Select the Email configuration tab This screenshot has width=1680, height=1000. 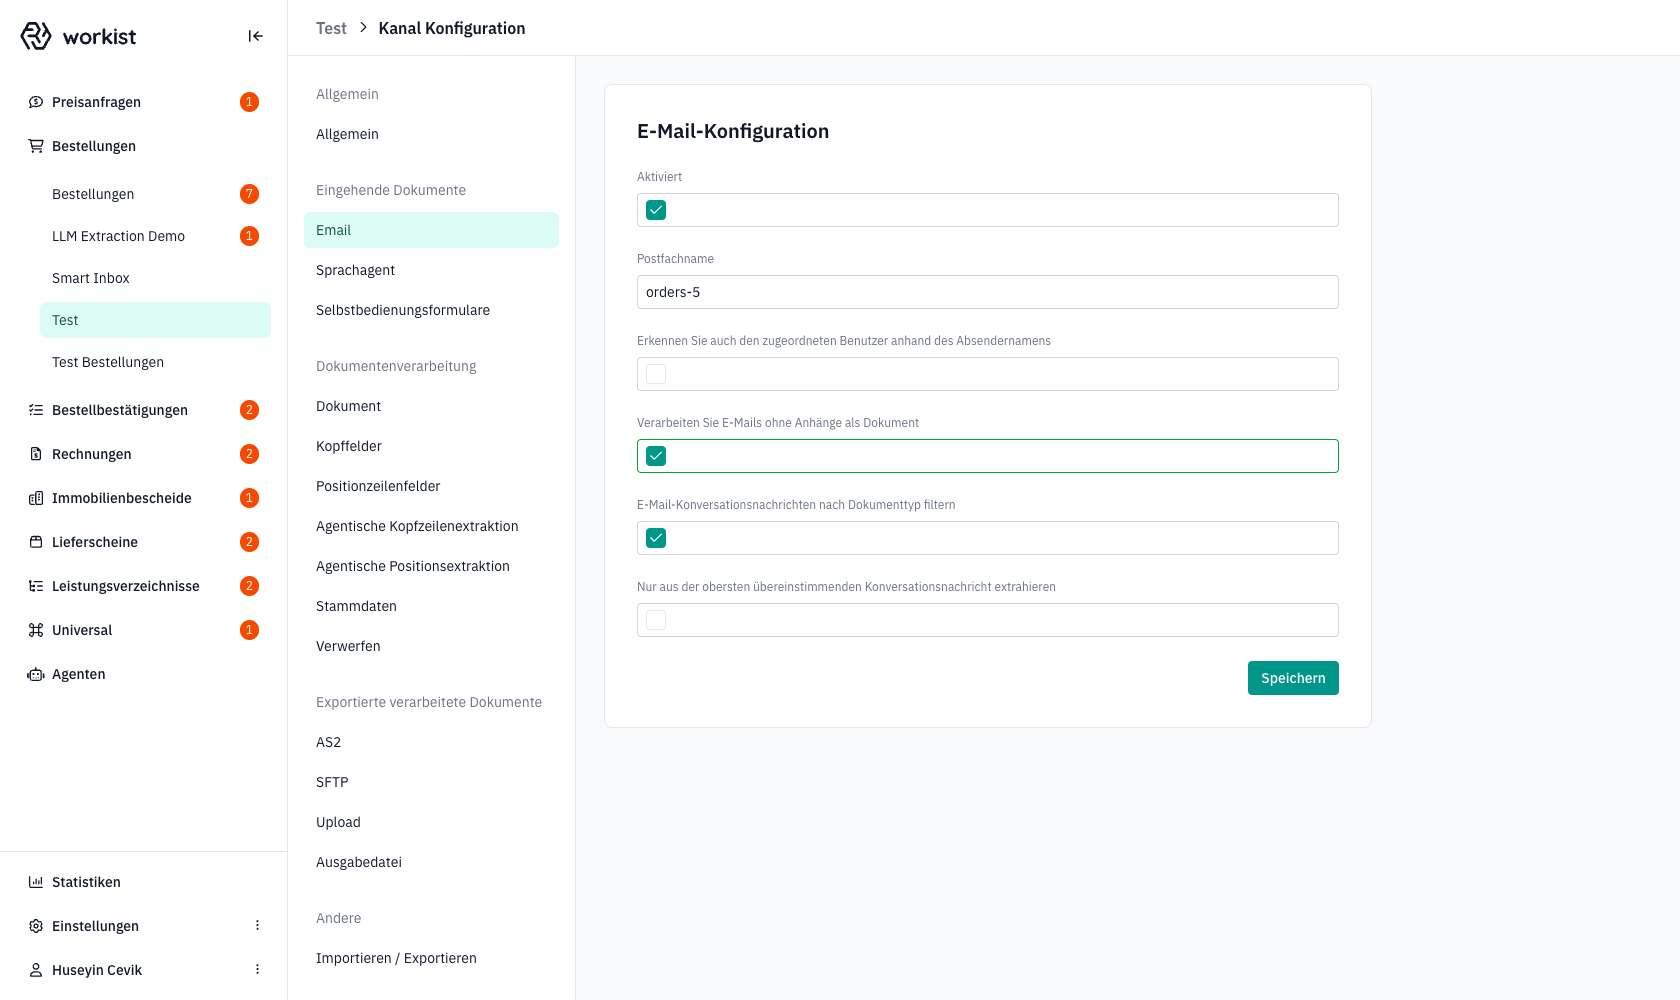pyautogui.click(x=431, y=230)
